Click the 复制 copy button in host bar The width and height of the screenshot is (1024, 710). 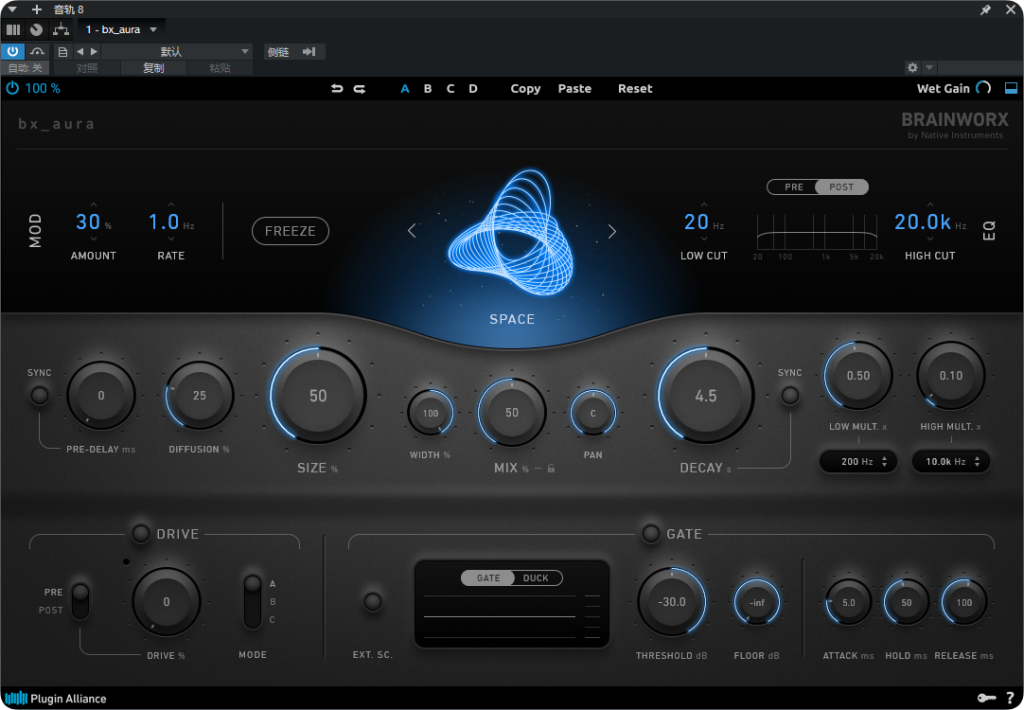tap(153, 68)
